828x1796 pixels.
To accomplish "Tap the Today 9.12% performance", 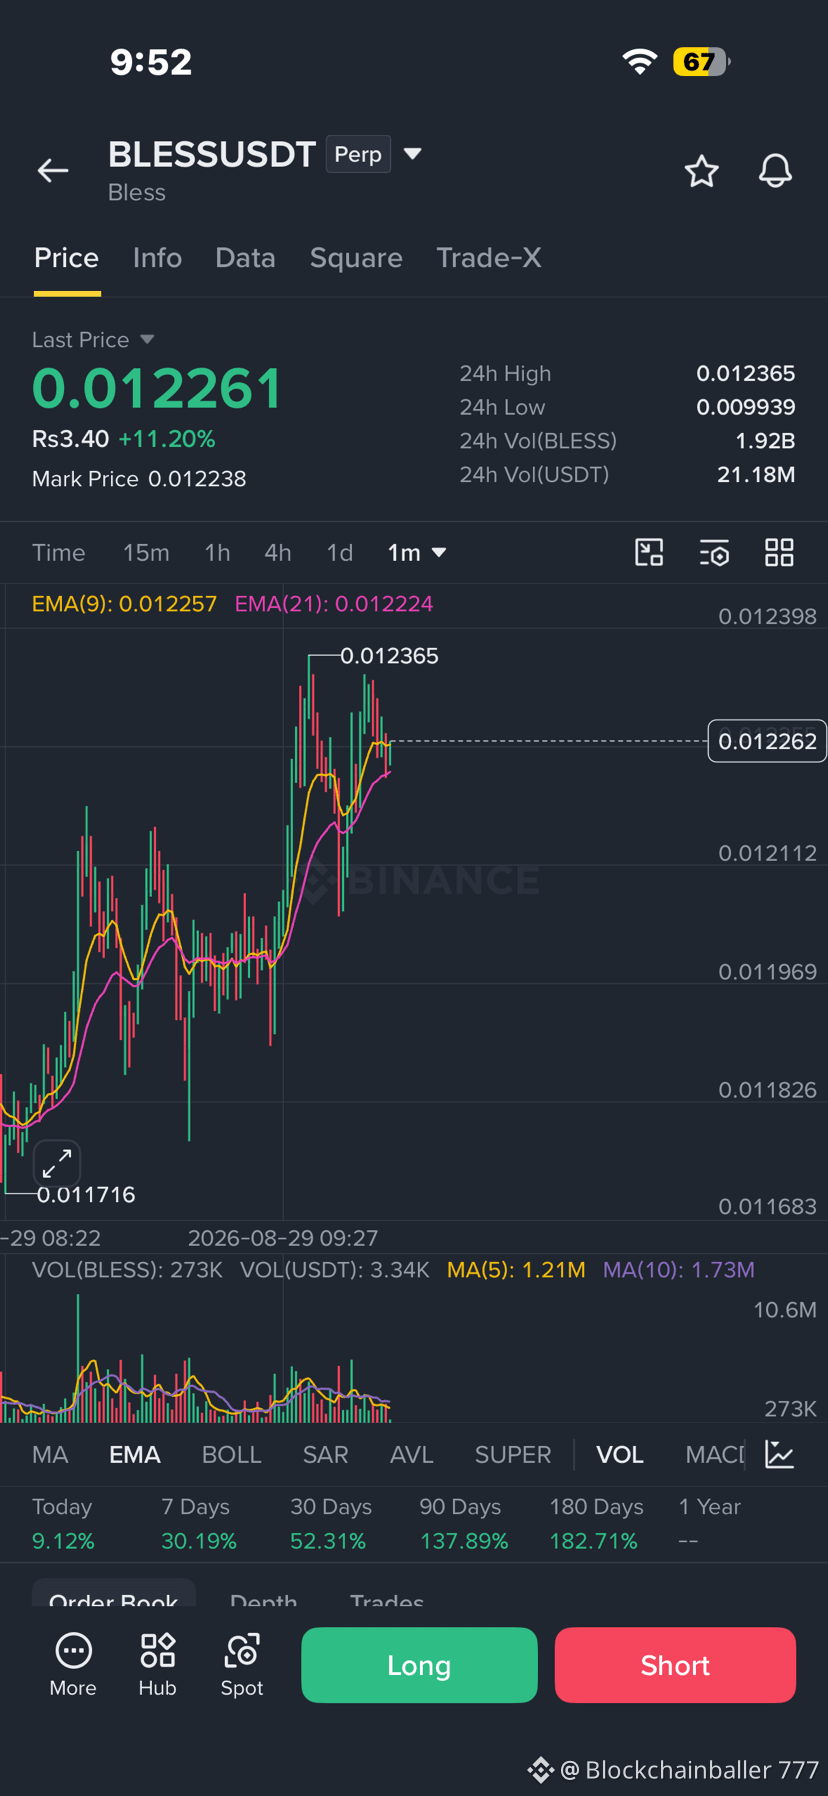I will coord(63,1524).
